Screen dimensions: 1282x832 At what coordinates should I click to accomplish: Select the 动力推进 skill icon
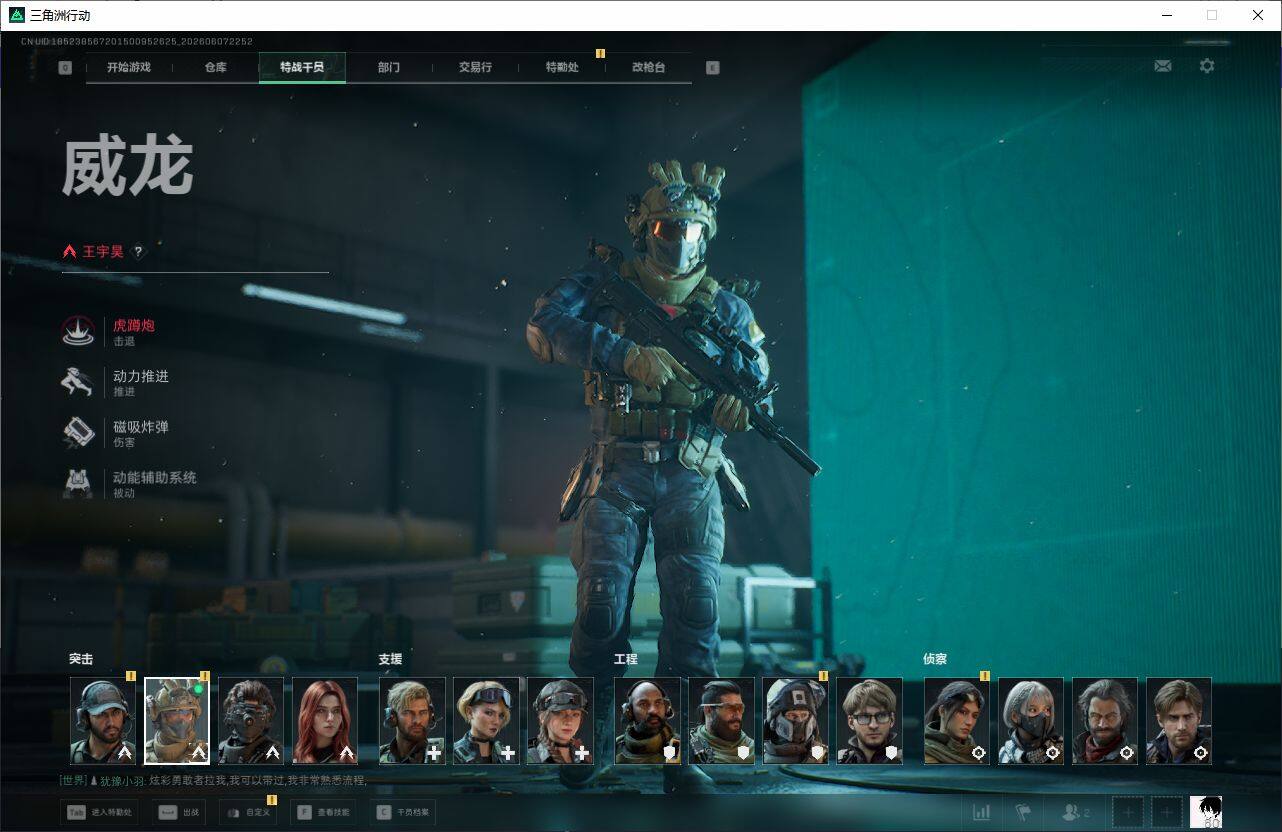tap(78, 382)
